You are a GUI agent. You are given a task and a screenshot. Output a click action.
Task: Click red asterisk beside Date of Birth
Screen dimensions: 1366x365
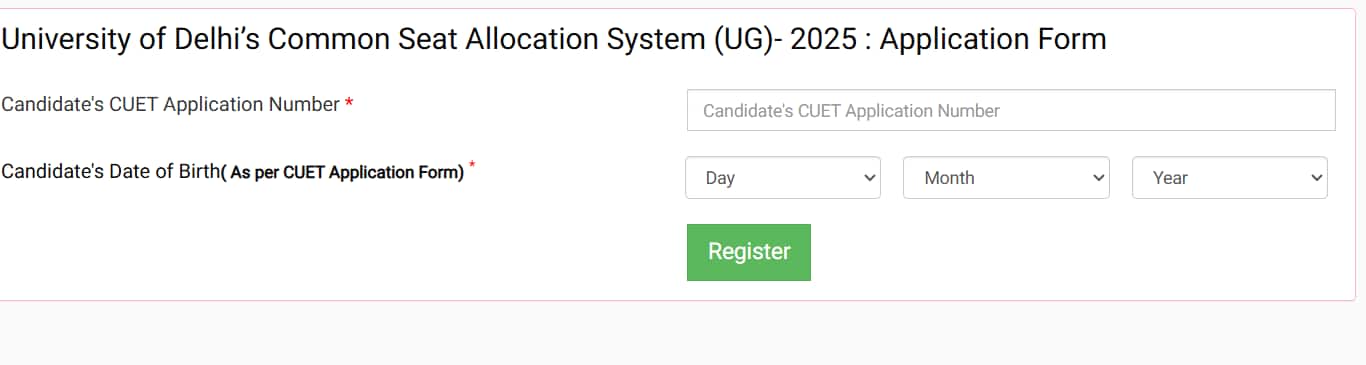click(472, 166)
